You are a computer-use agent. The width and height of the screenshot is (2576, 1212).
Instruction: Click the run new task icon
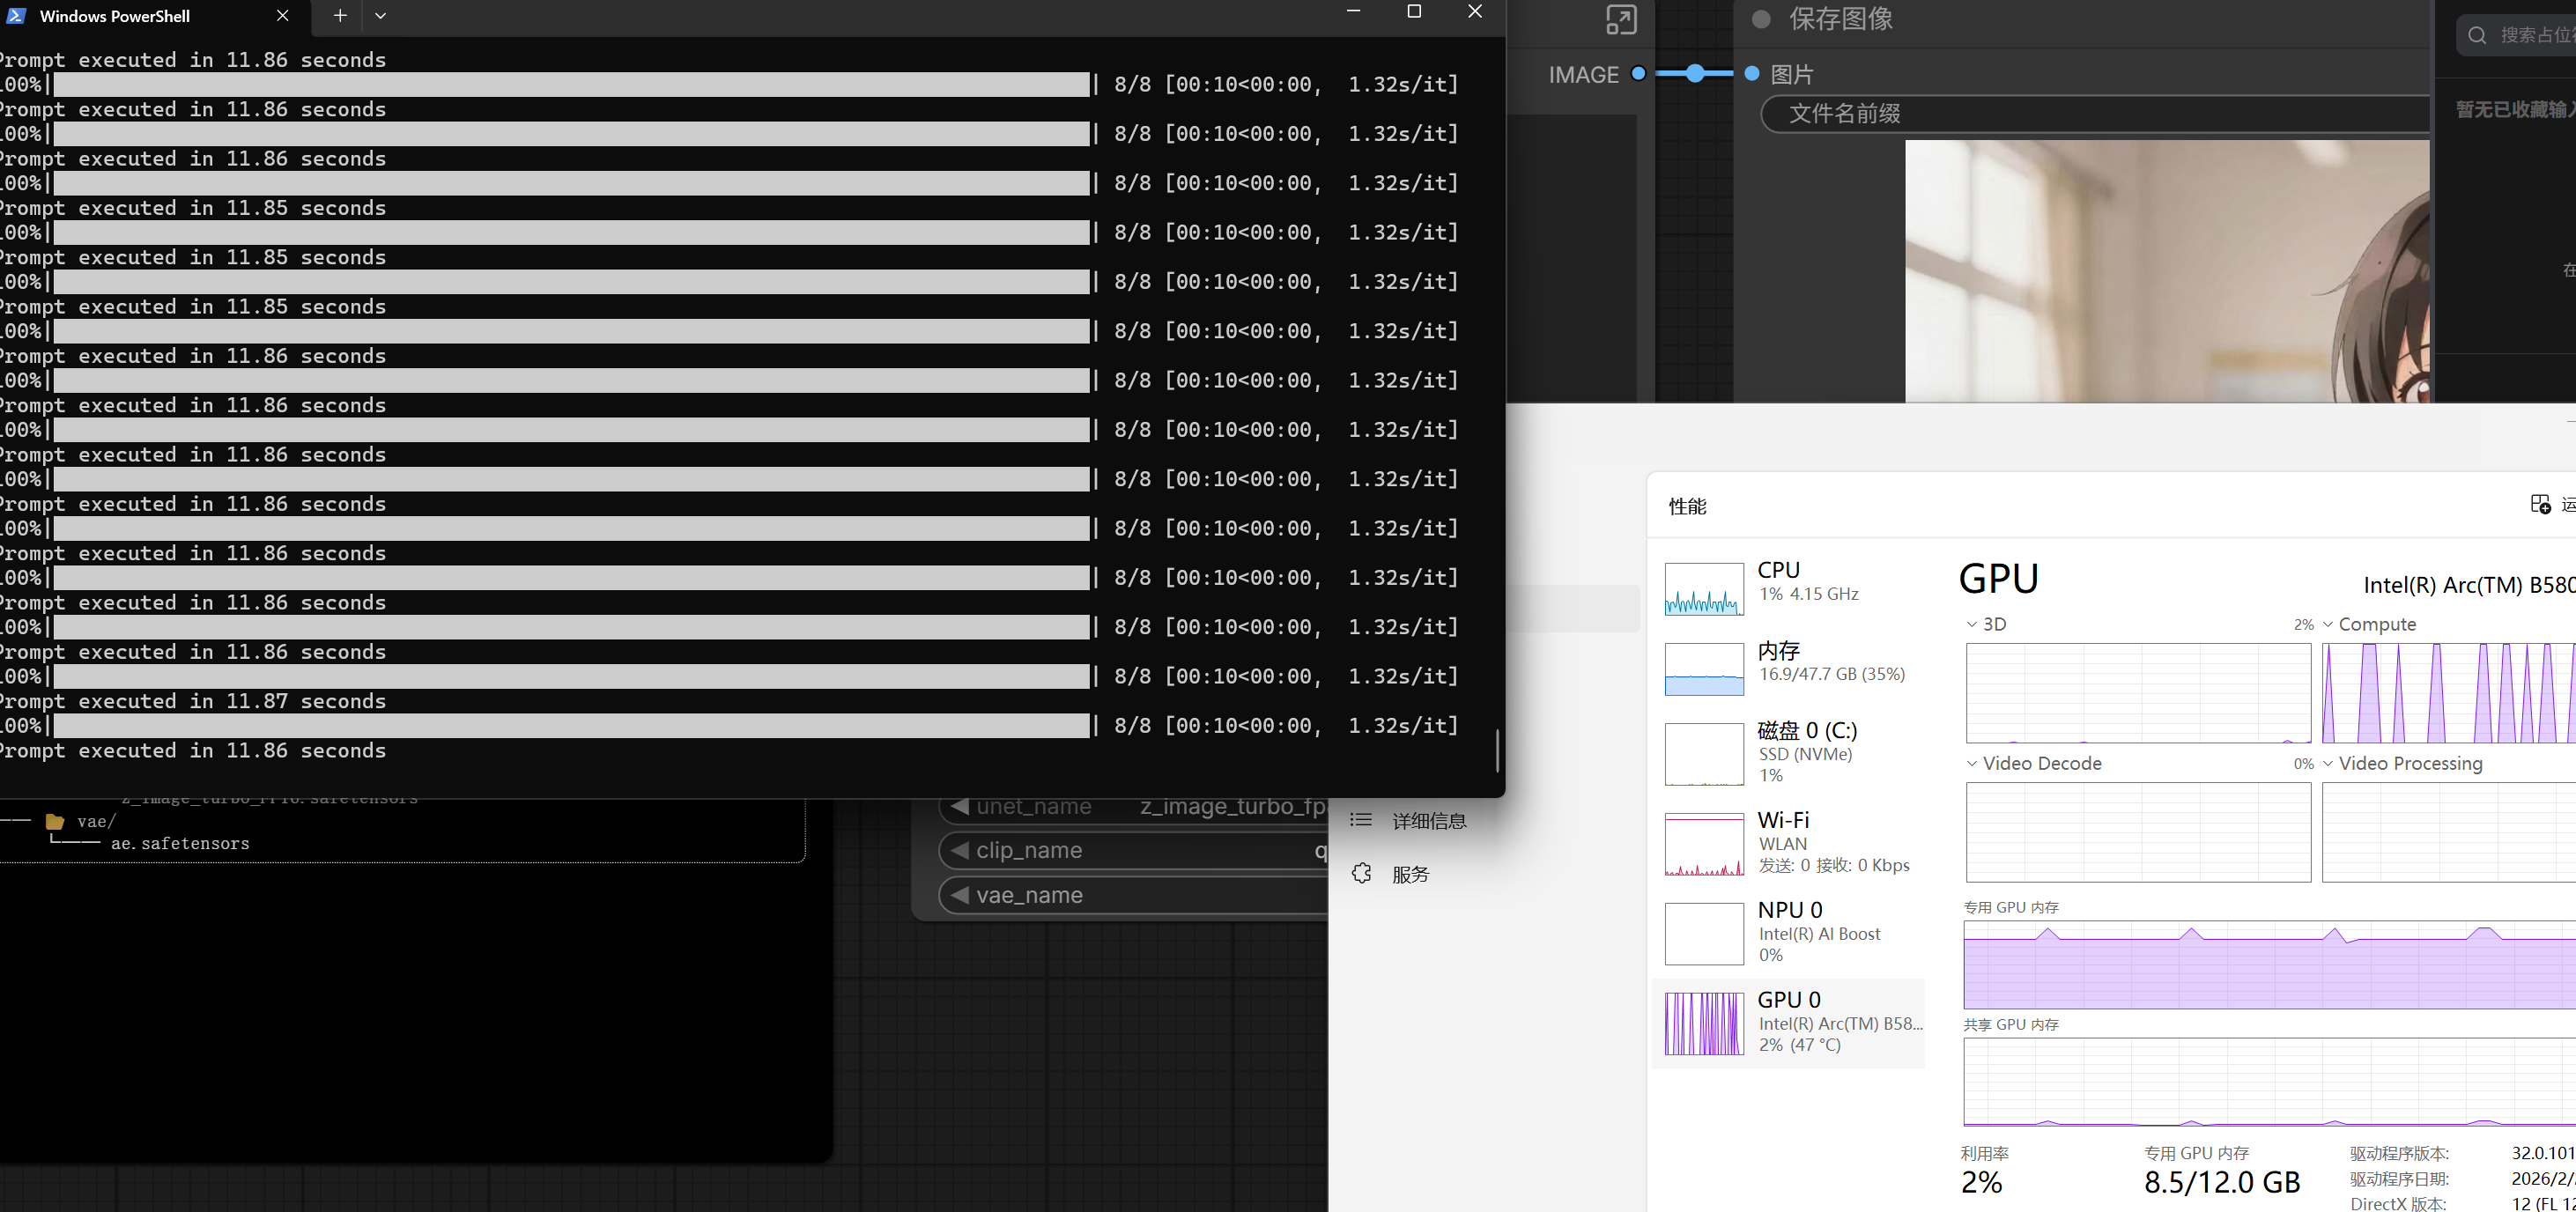point(2540,504)
